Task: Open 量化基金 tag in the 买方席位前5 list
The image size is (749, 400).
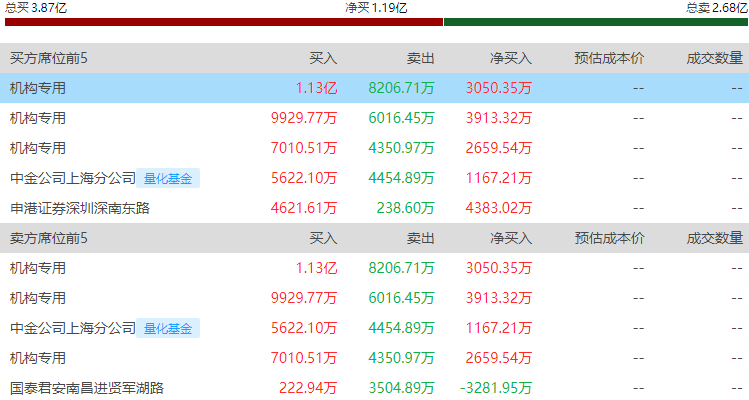Action: 168,178
